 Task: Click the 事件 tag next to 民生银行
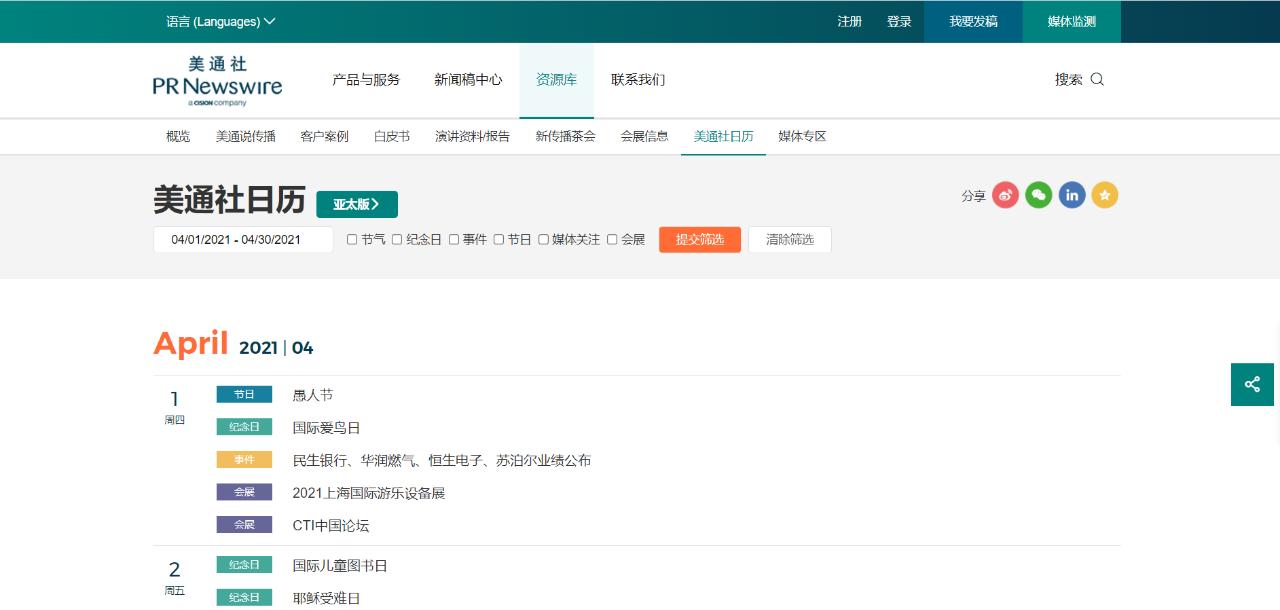point(244,459)
